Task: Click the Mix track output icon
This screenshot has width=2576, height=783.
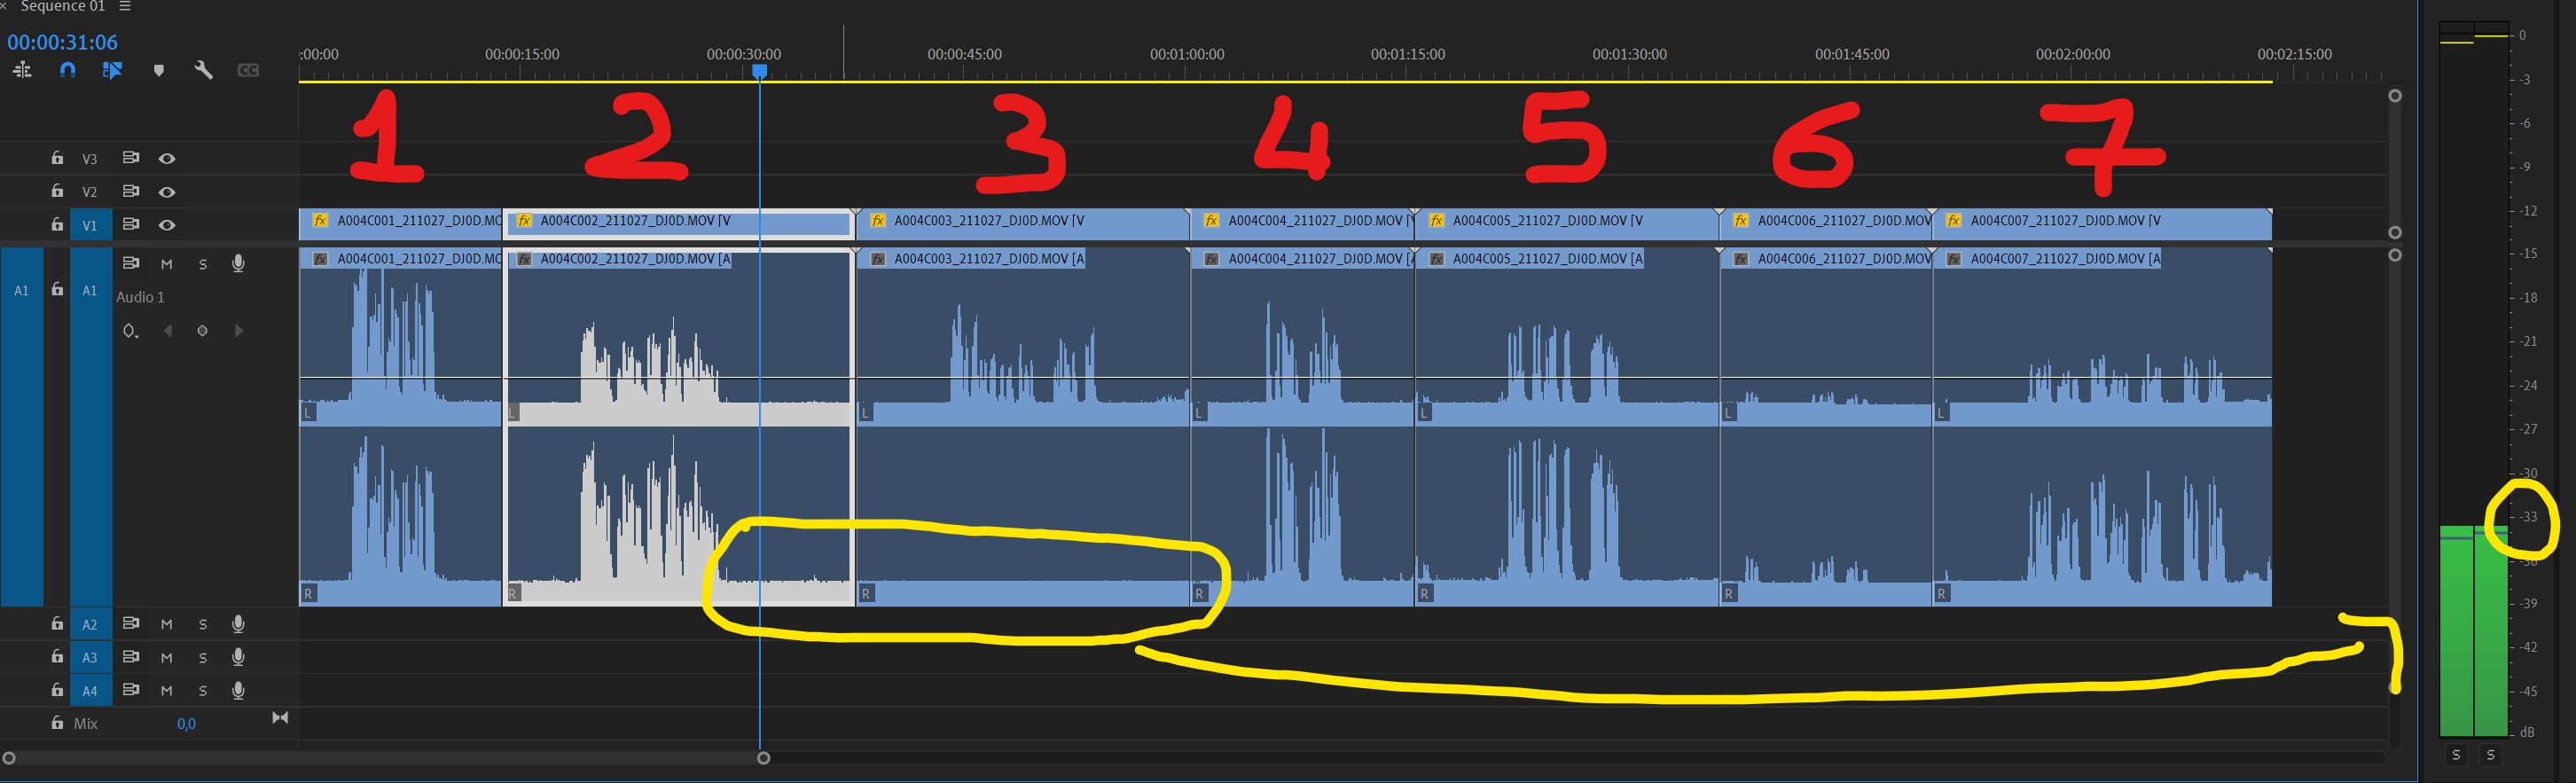Action: coord(280,718)
